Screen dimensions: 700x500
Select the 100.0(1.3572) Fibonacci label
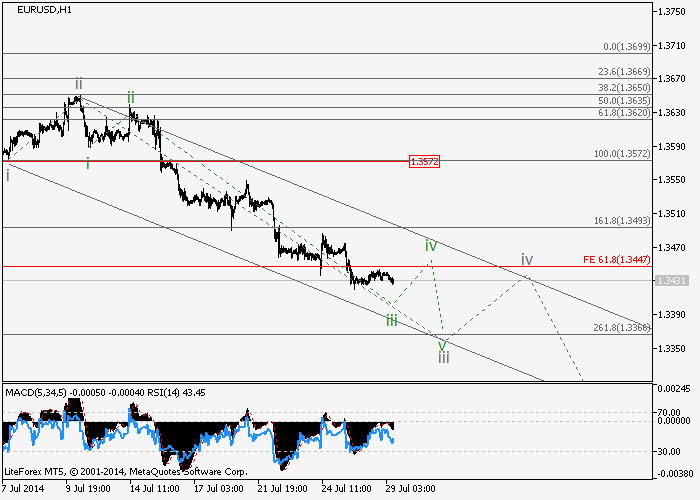point(623,154)
